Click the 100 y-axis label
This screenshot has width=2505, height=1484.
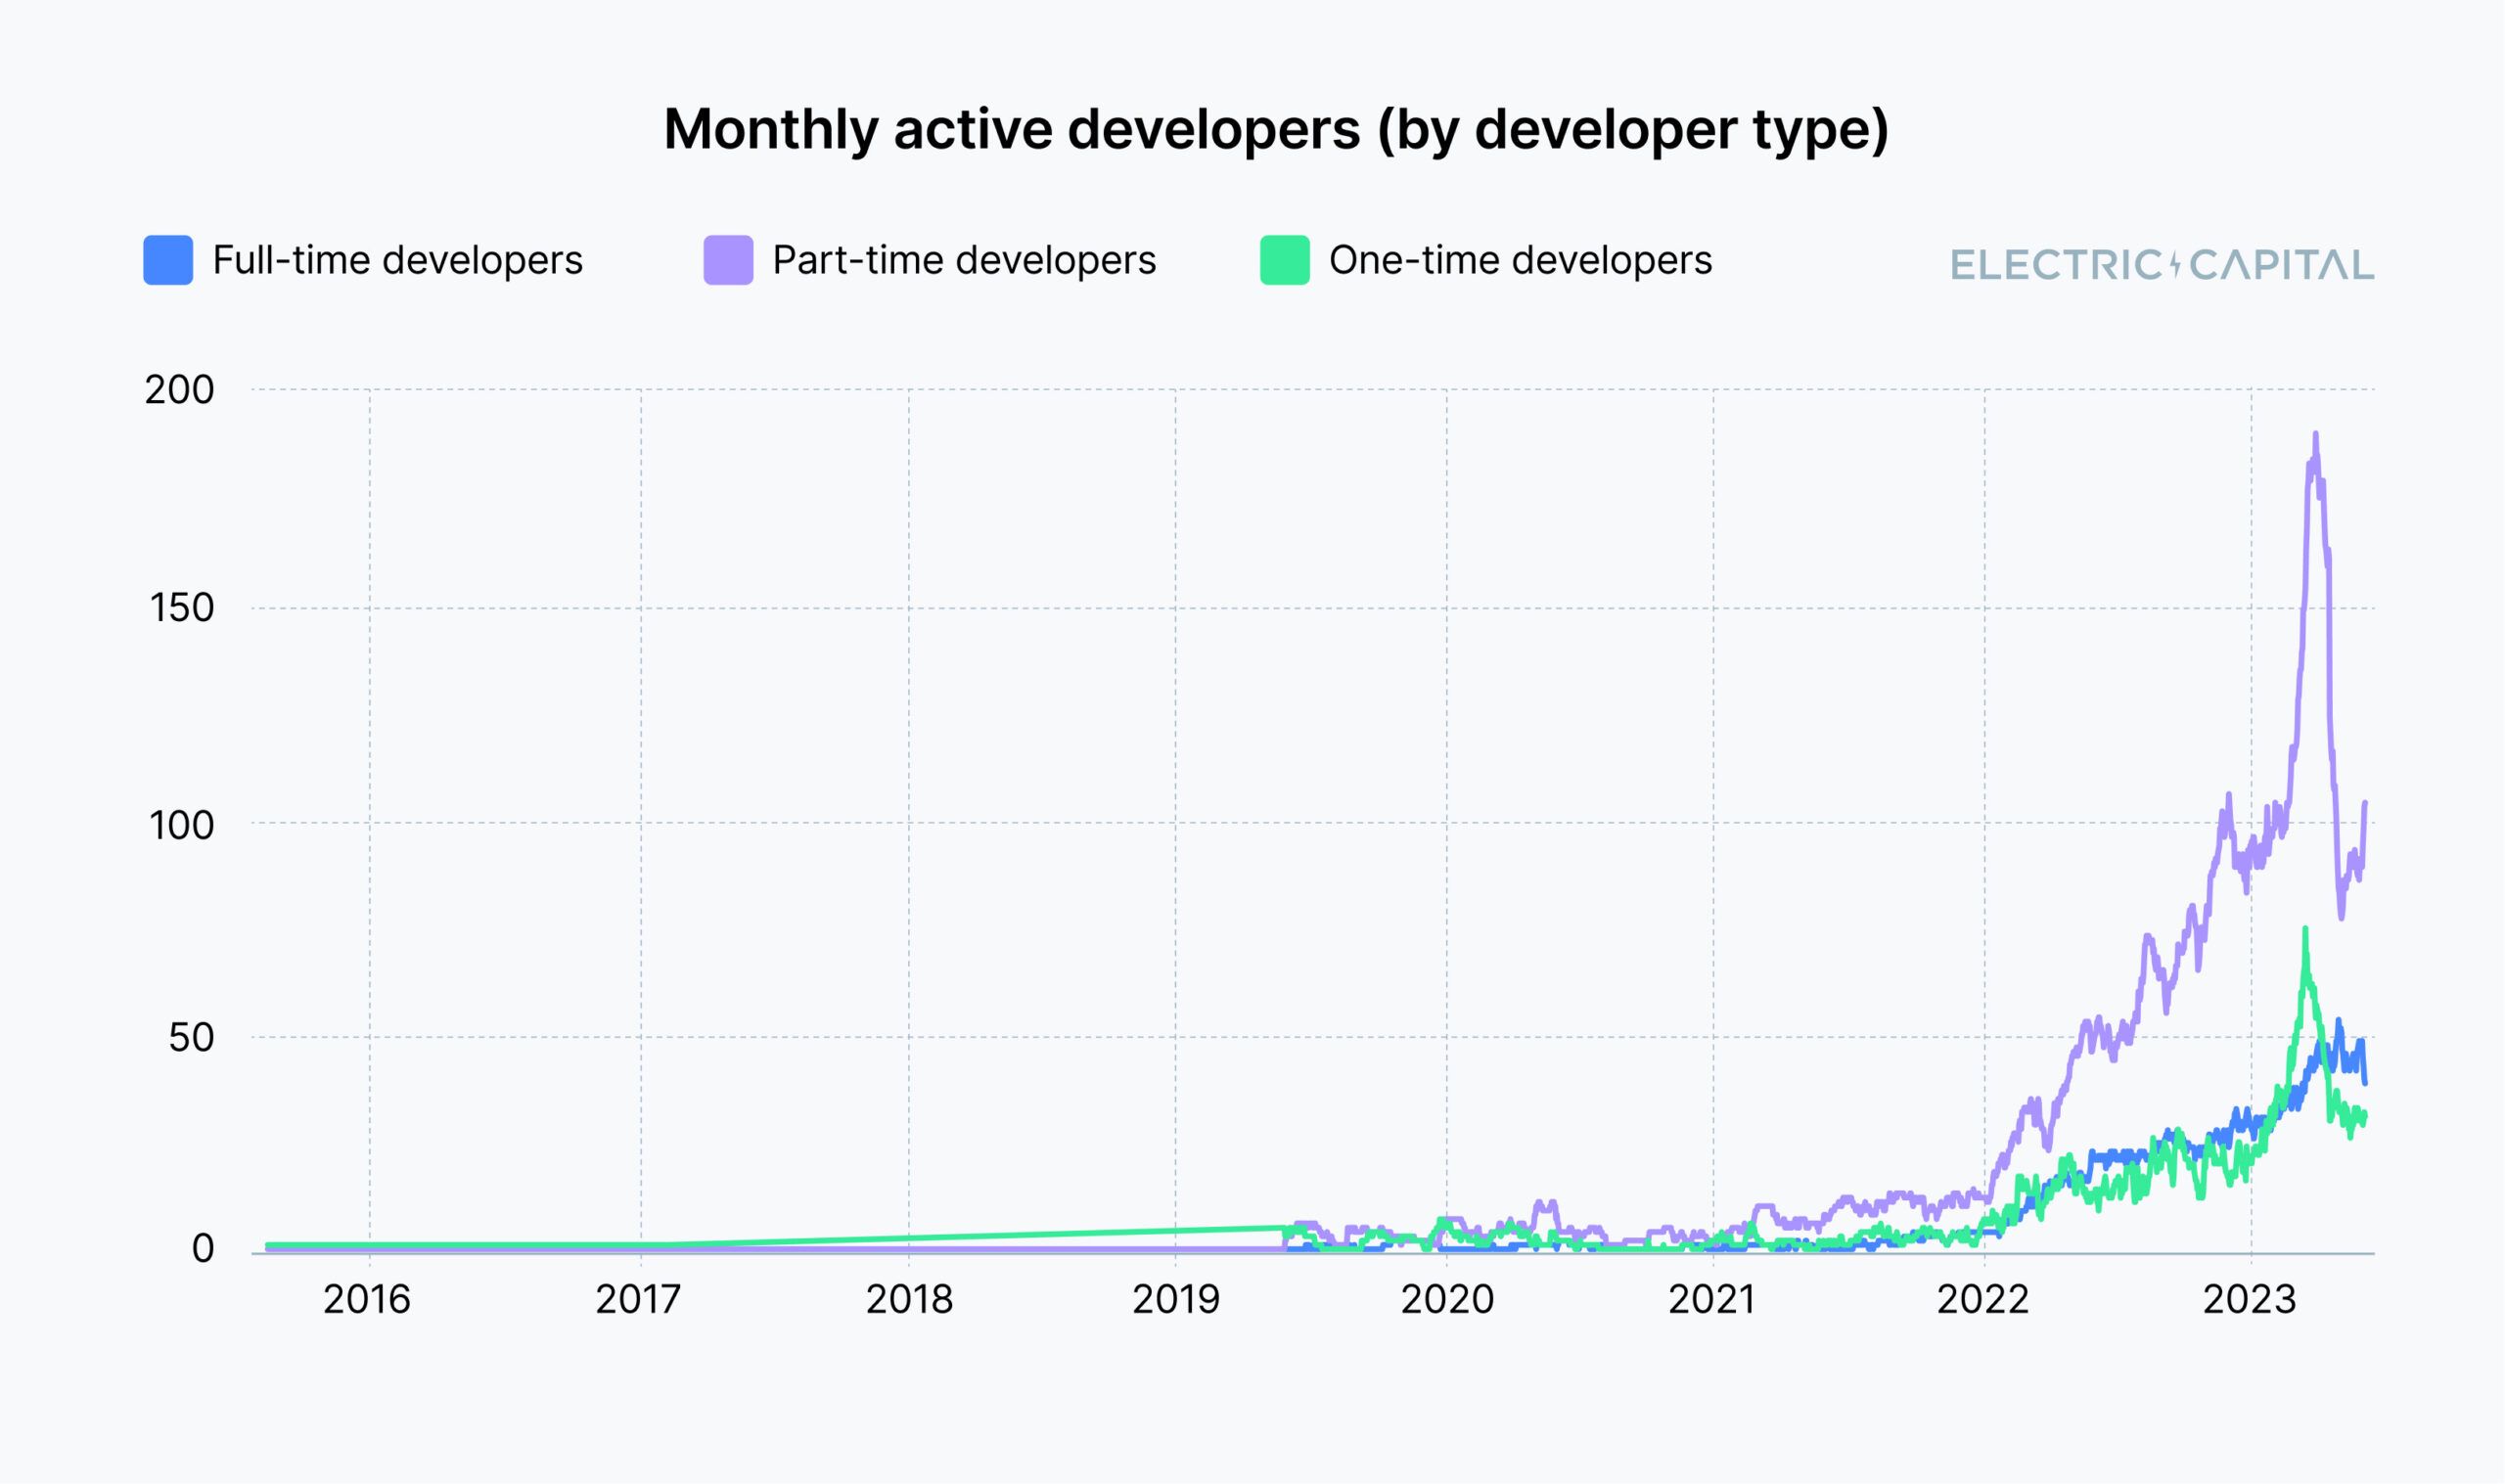[182, 826]
